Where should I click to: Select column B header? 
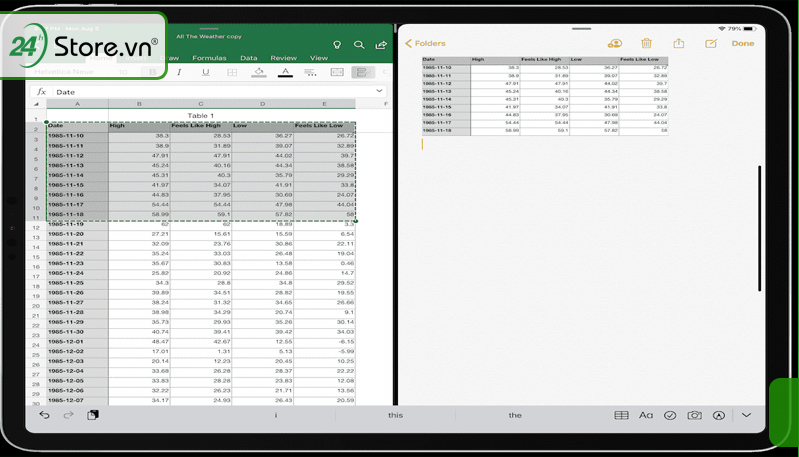pos(139,104)
